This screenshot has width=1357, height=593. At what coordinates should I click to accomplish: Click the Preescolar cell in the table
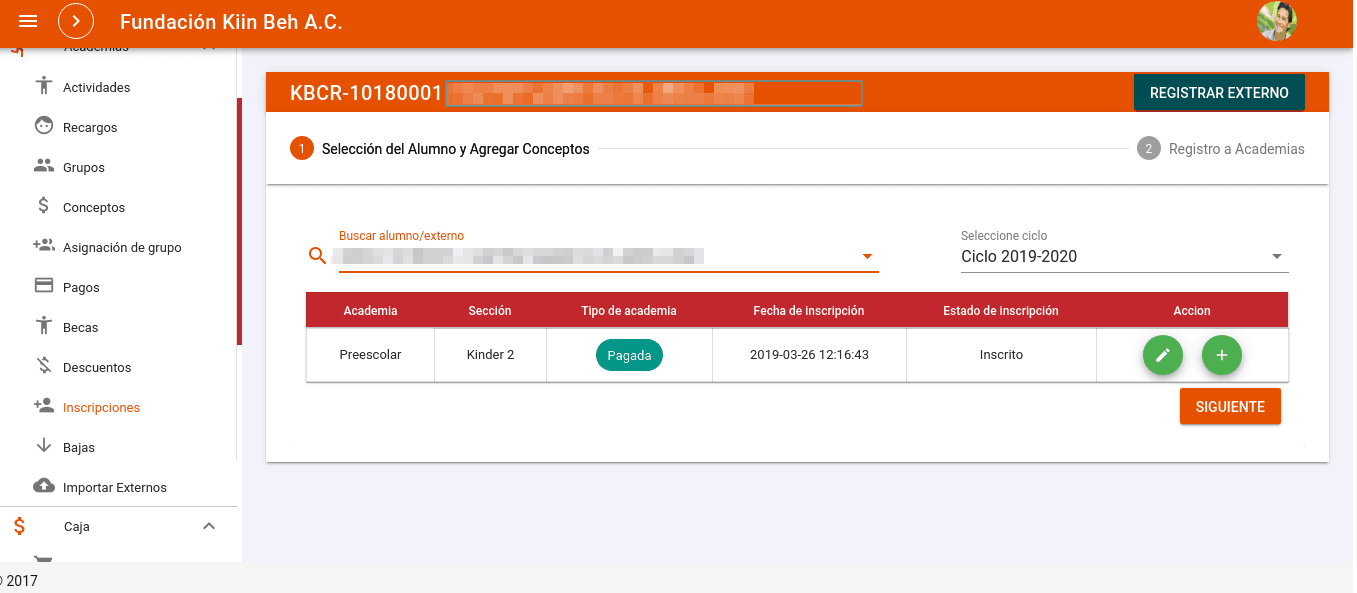(x=370, y=355)
